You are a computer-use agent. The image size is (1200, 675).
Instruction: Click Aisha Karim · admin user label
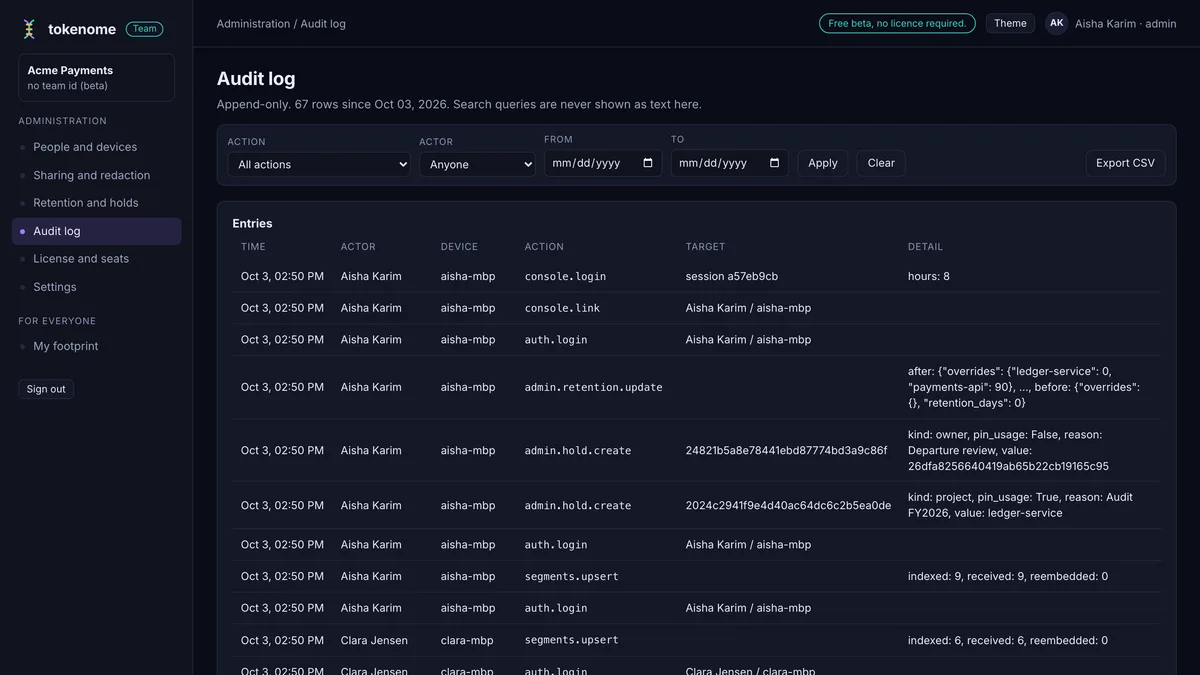click(x=1126, y=23)
